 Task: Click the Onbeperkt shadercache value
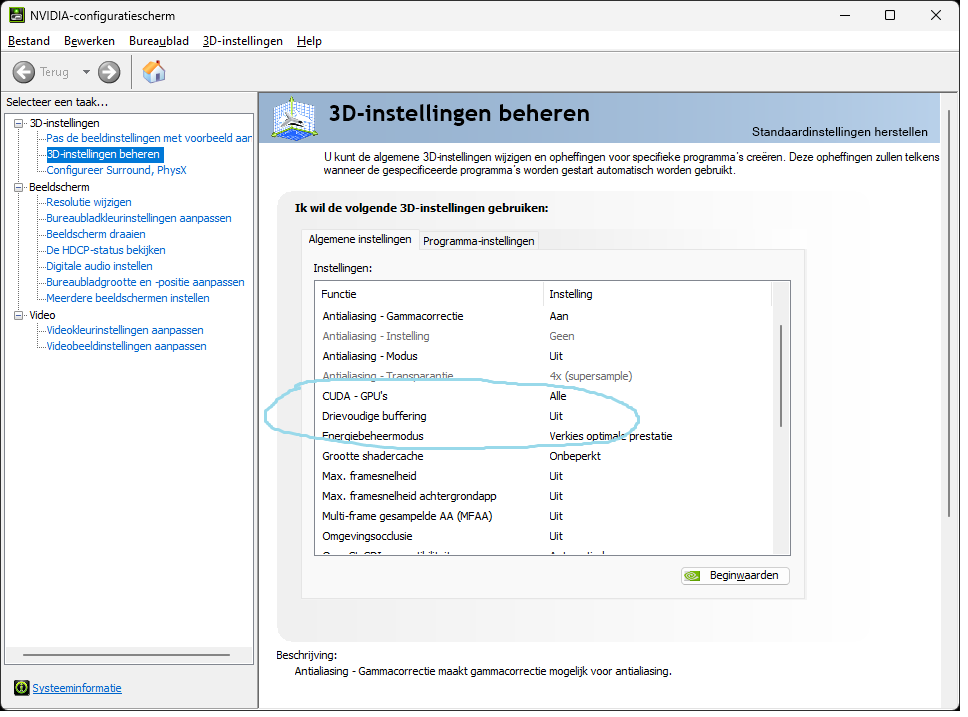coord(575,456)
